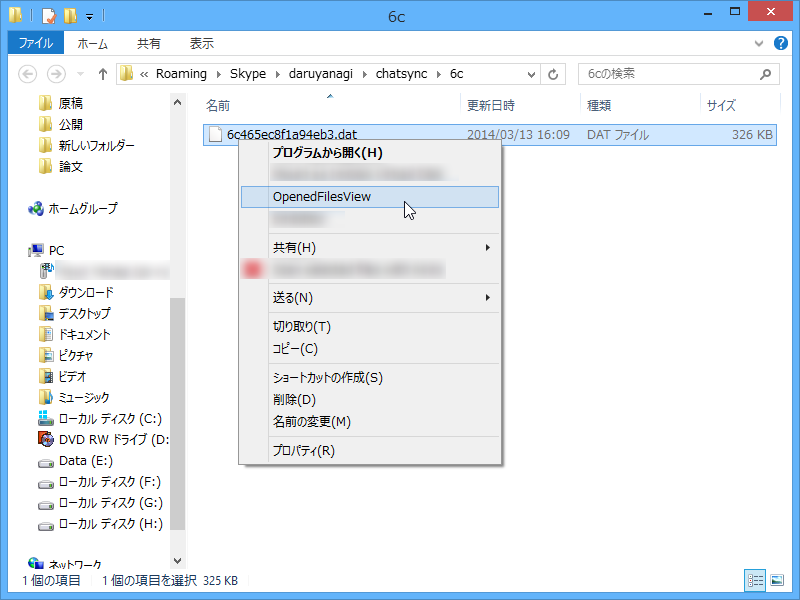The height and width of the screenshot is (600, 800).
Task: Open ミュージック in navigation pane
Action: 84,397
